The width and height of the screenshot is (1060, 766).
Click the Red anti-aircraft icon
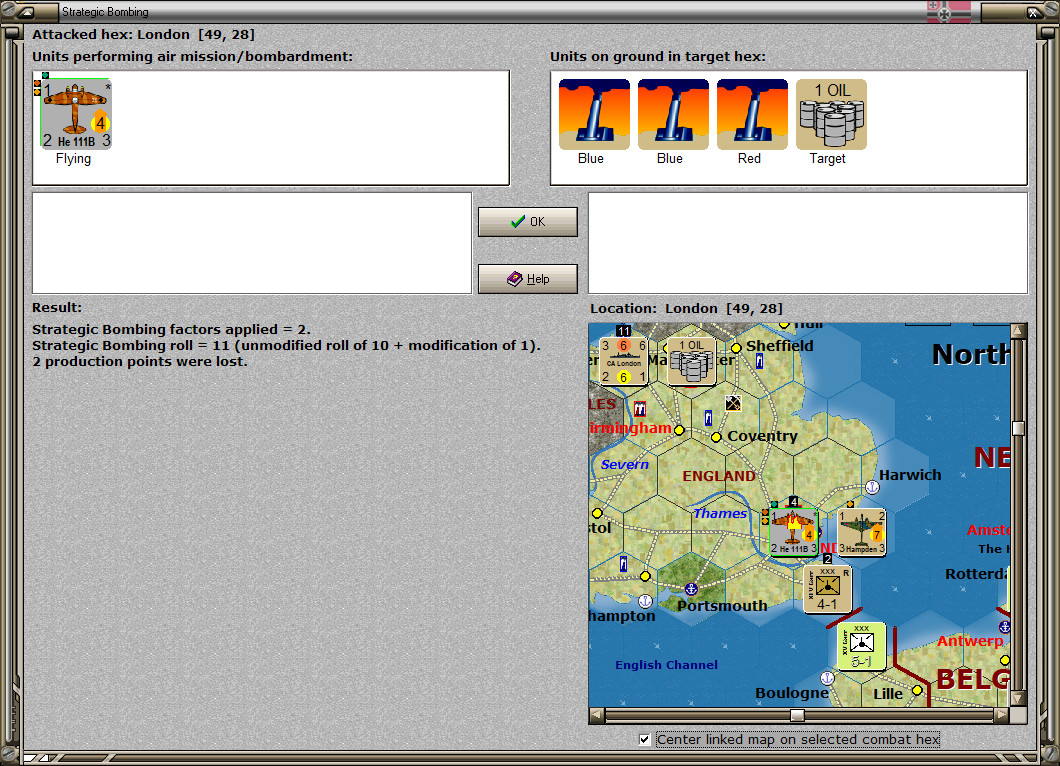(x=752, y=114)
